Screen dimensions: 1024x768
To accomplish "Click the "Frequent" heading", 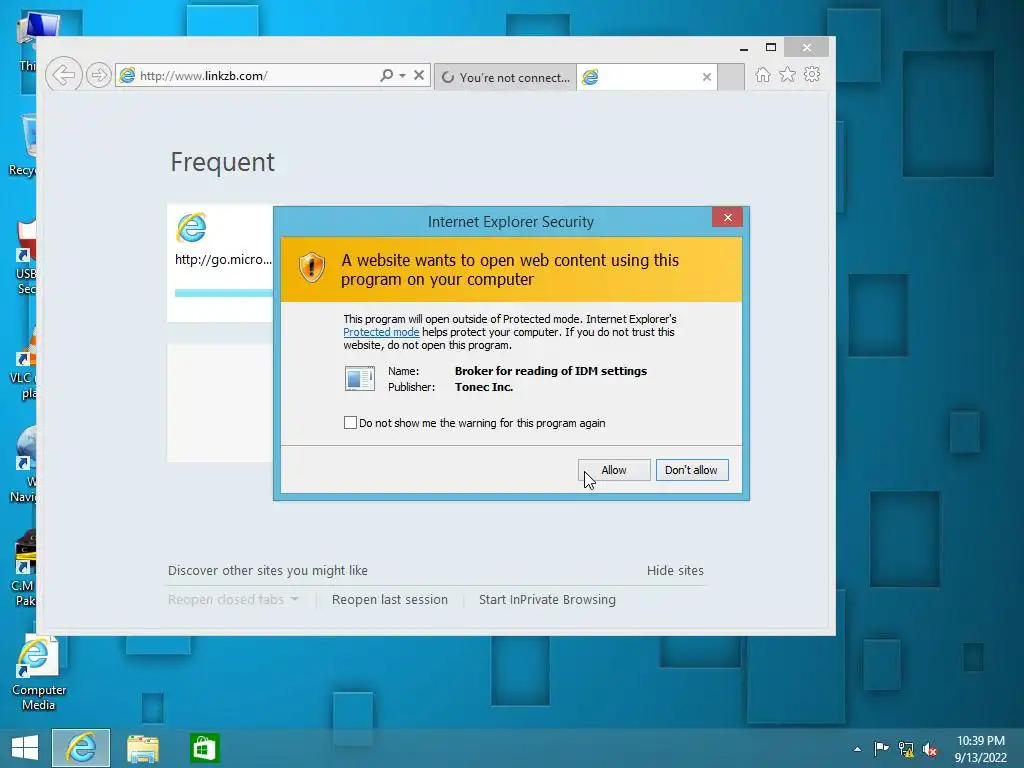I will pyautogui.click(x=223, y=162).
